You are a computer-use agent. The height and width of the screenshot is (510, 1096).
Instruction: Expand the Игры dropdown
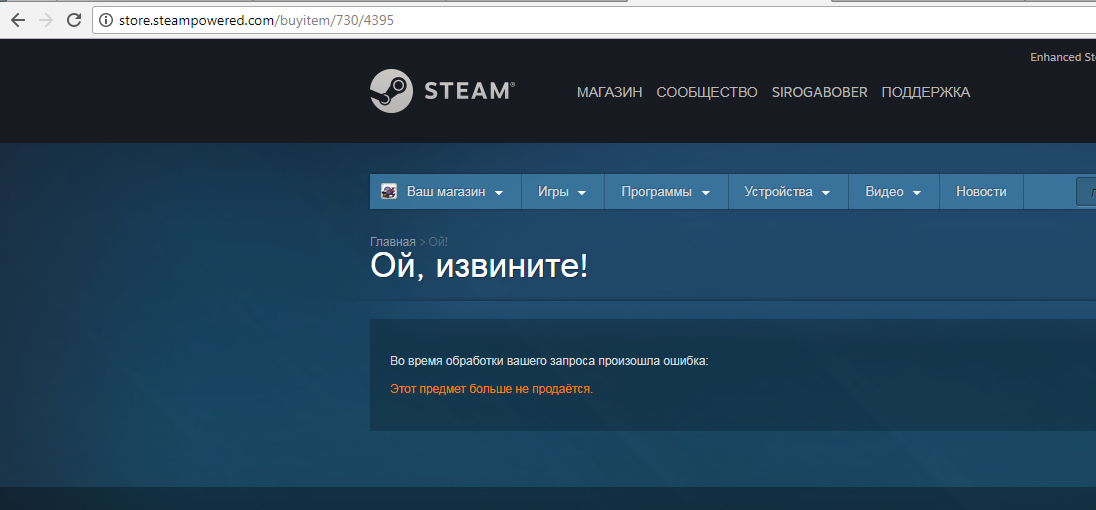[562, 191]
